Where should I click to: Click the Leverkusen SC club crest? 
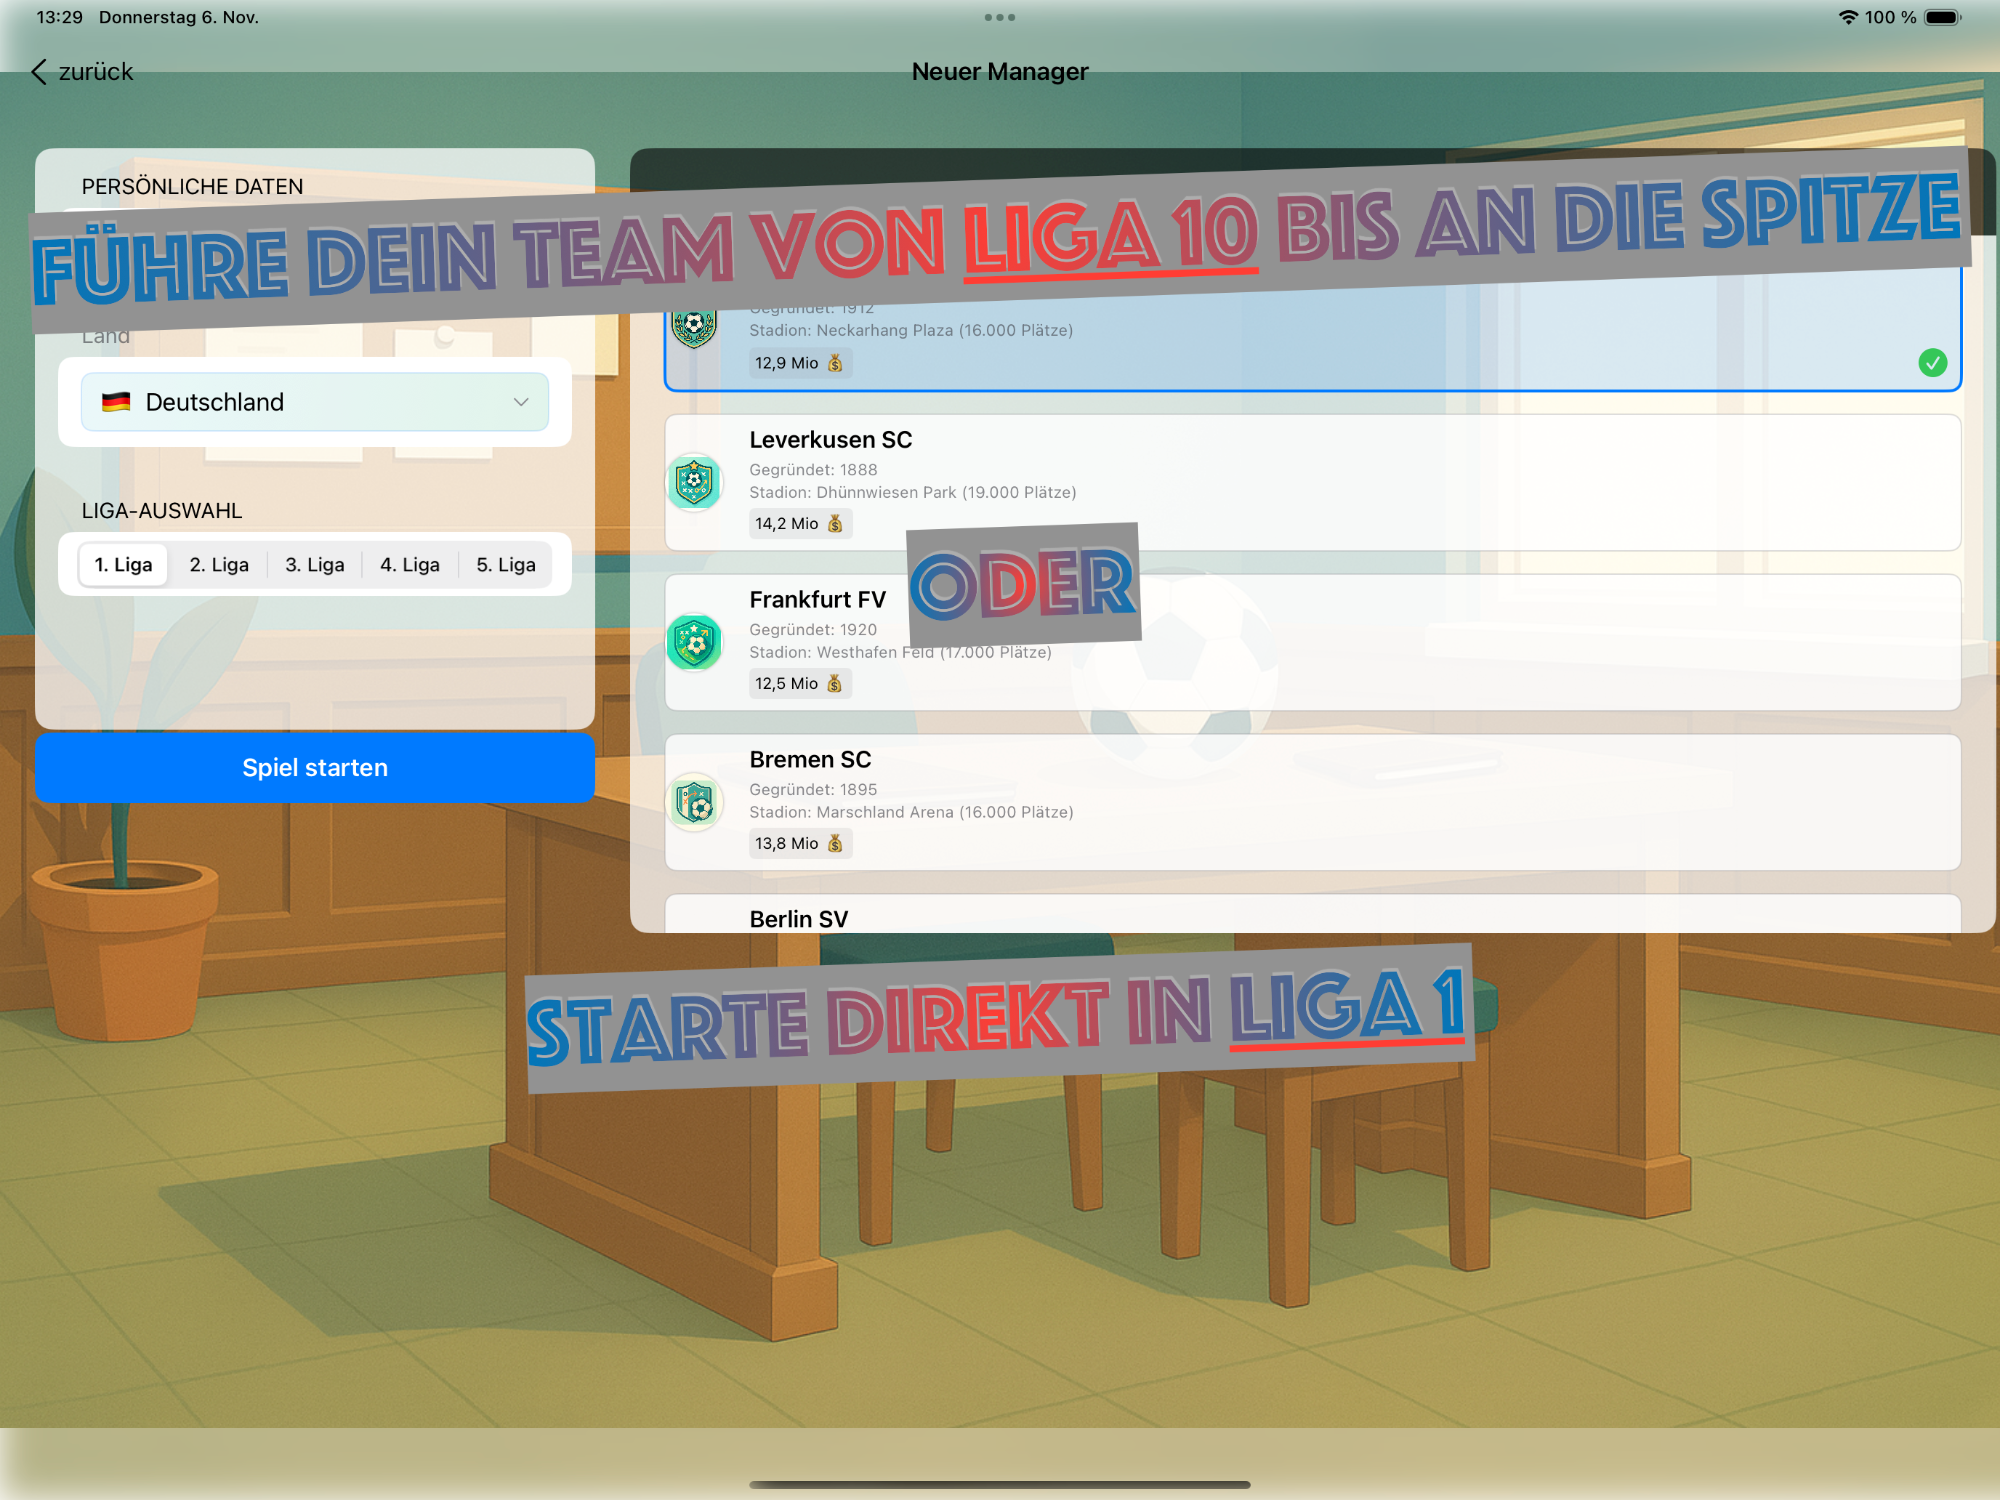694,482
